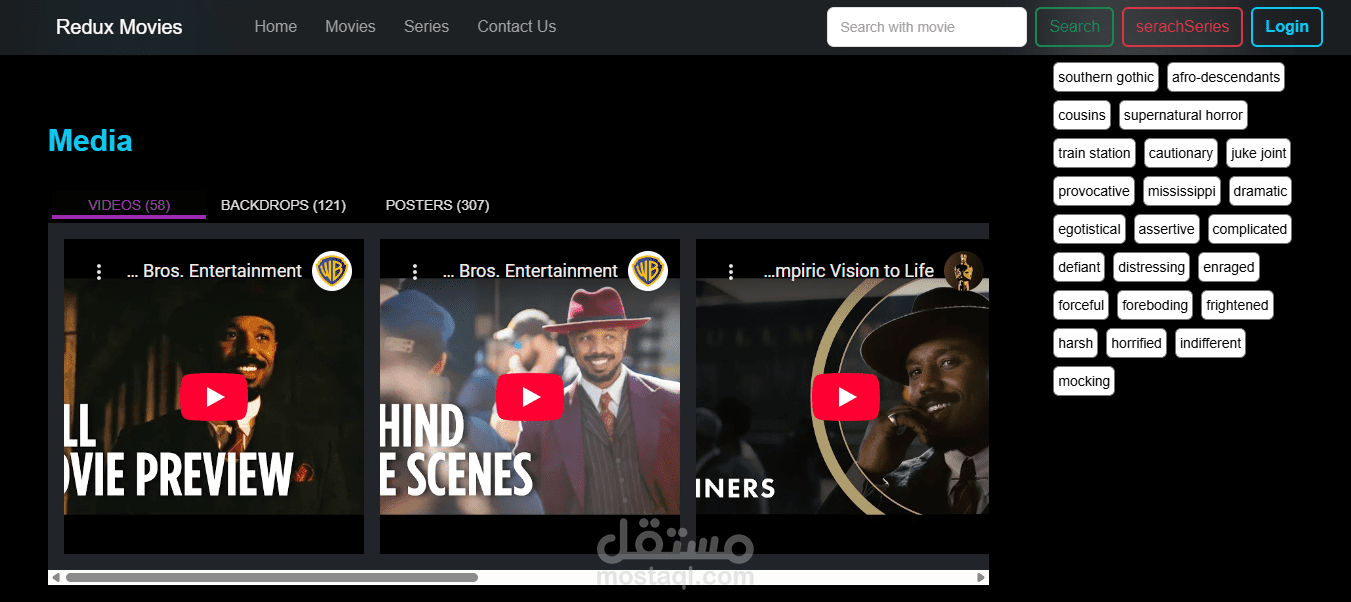Switch to the Posters (307) tab

pyautogui.click(x=437, y=205)
